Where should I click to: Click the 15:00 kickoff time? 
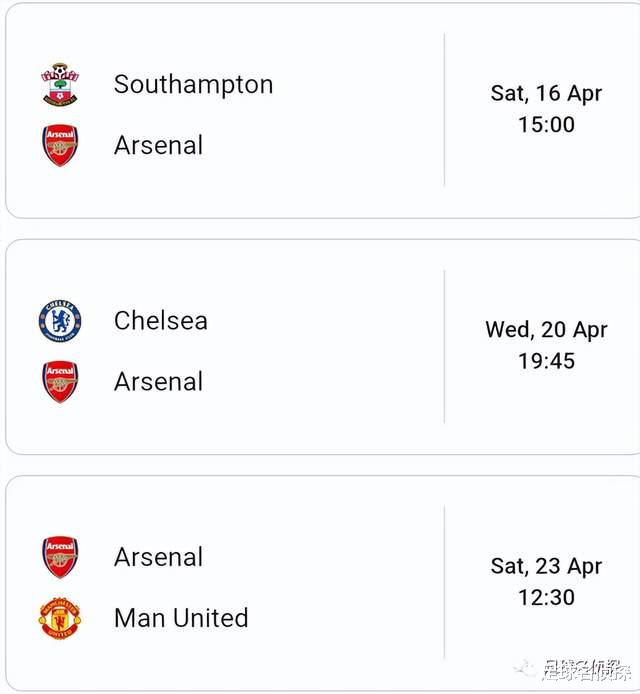pos(547,124)
